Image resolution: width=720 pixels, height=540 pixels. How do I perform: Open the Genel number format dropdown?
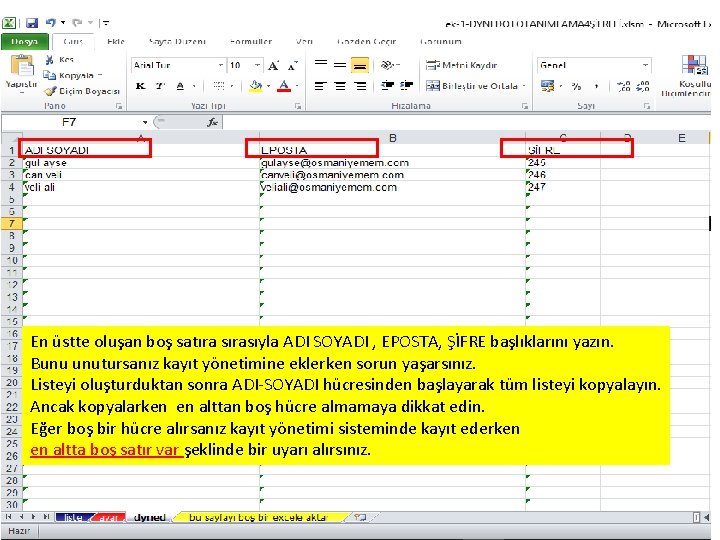pyautogui.click(x=645, y=65)
